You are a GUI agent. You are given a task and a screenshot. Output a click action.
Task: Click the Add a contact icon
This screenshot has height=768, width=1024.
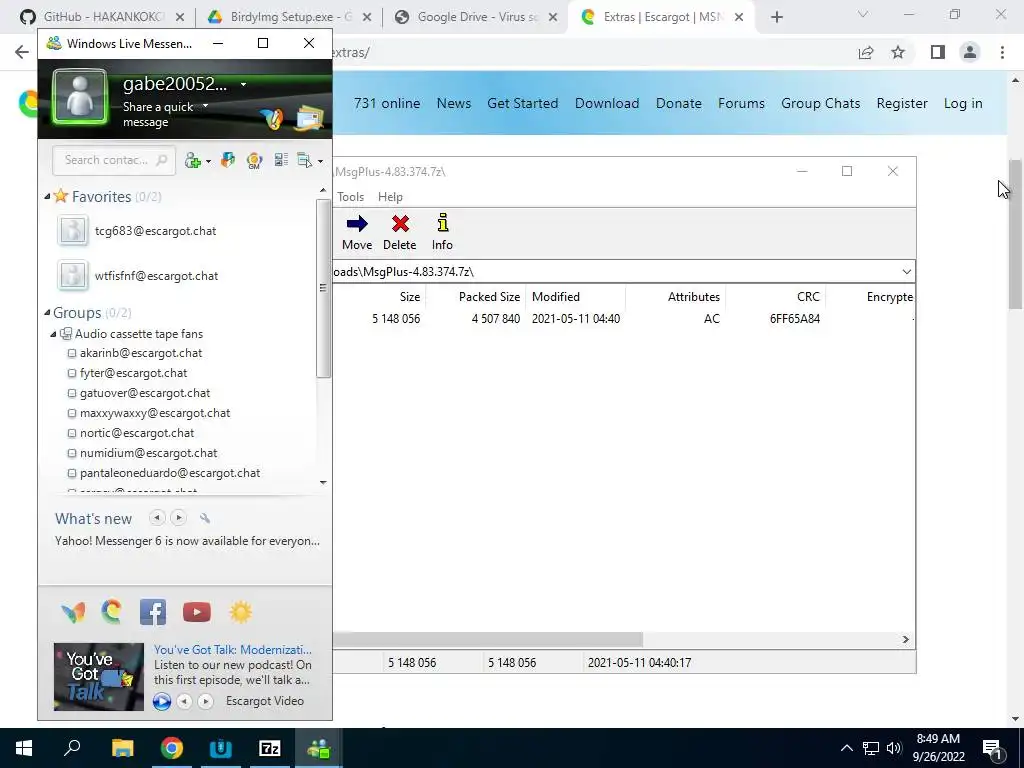click(x=193, y=161)
